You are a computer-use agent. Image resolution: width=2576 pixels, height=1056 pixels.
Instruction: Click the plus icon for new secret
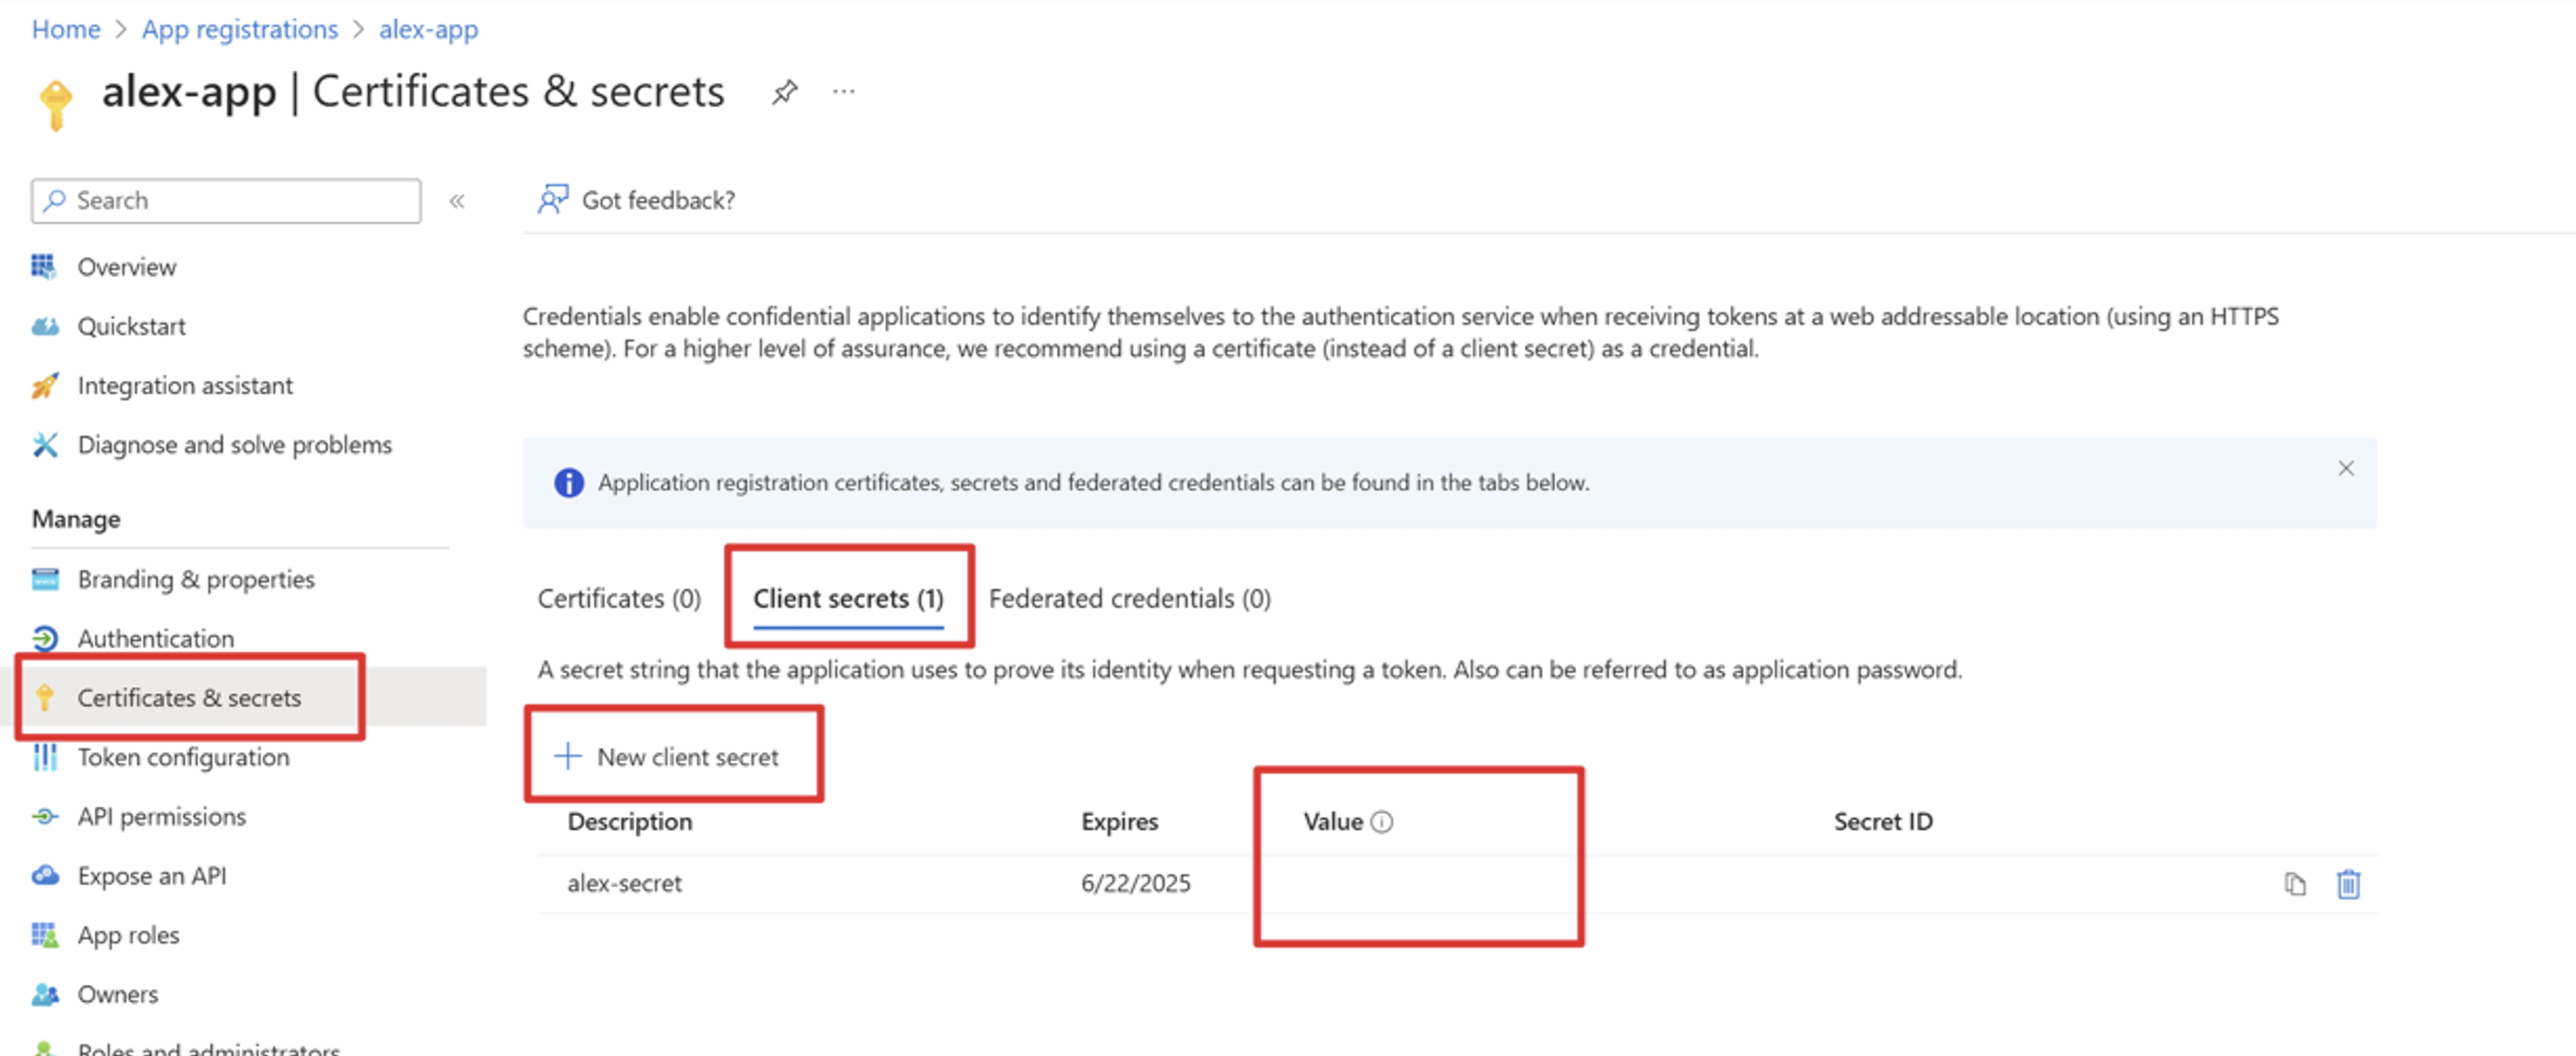coord(567,755)
